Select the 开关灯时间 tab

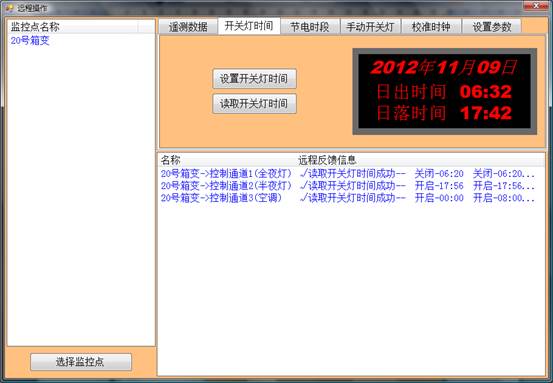[x=249, y=26]
